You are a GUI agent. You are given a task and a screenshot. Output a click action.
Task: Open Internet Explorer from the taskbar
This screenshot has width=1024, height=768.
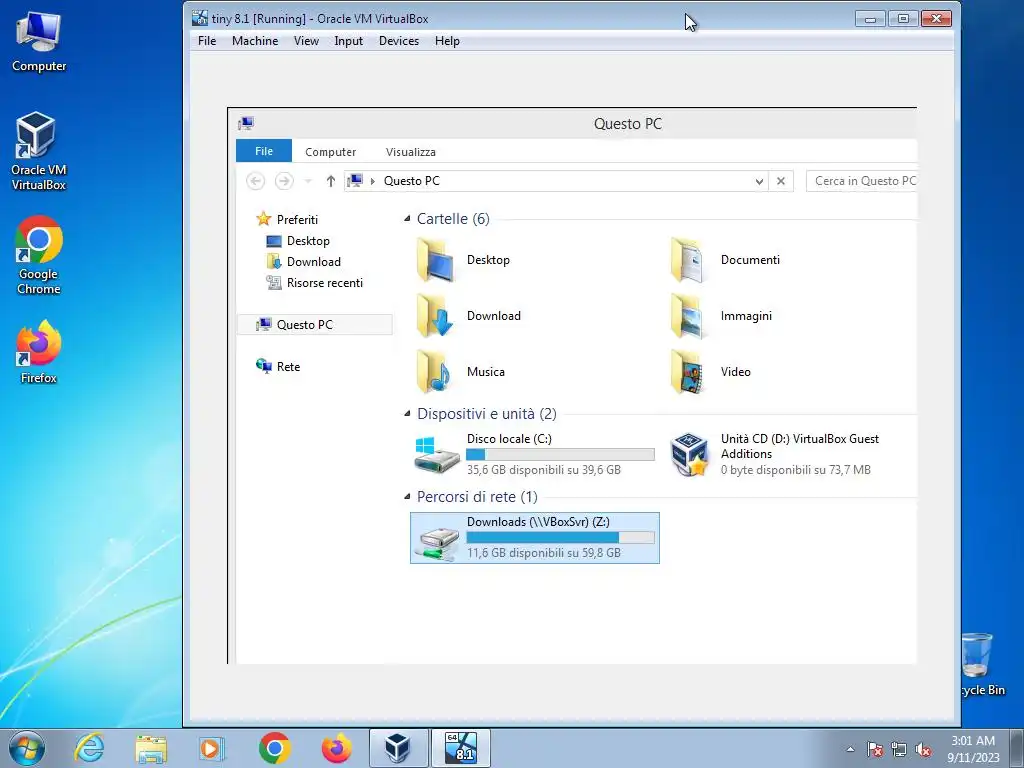[x=89, y=748]
